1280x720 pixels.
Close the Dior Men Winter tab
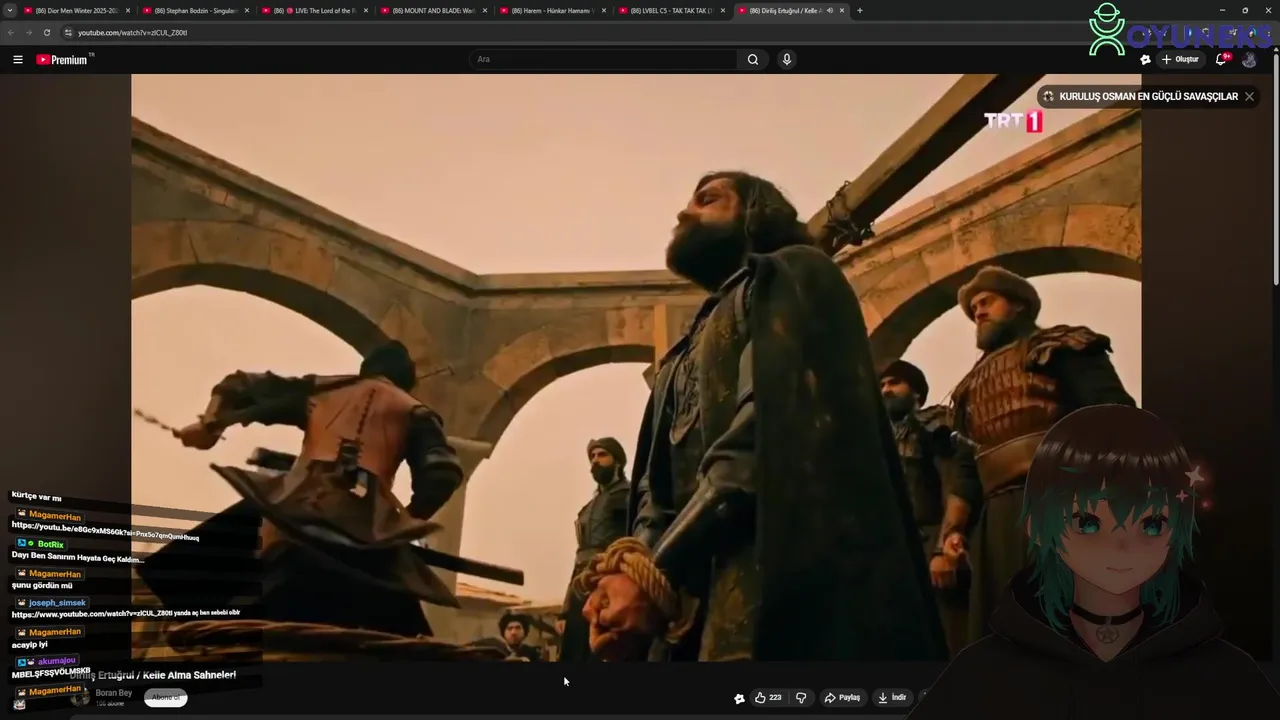tap(128, 10)
